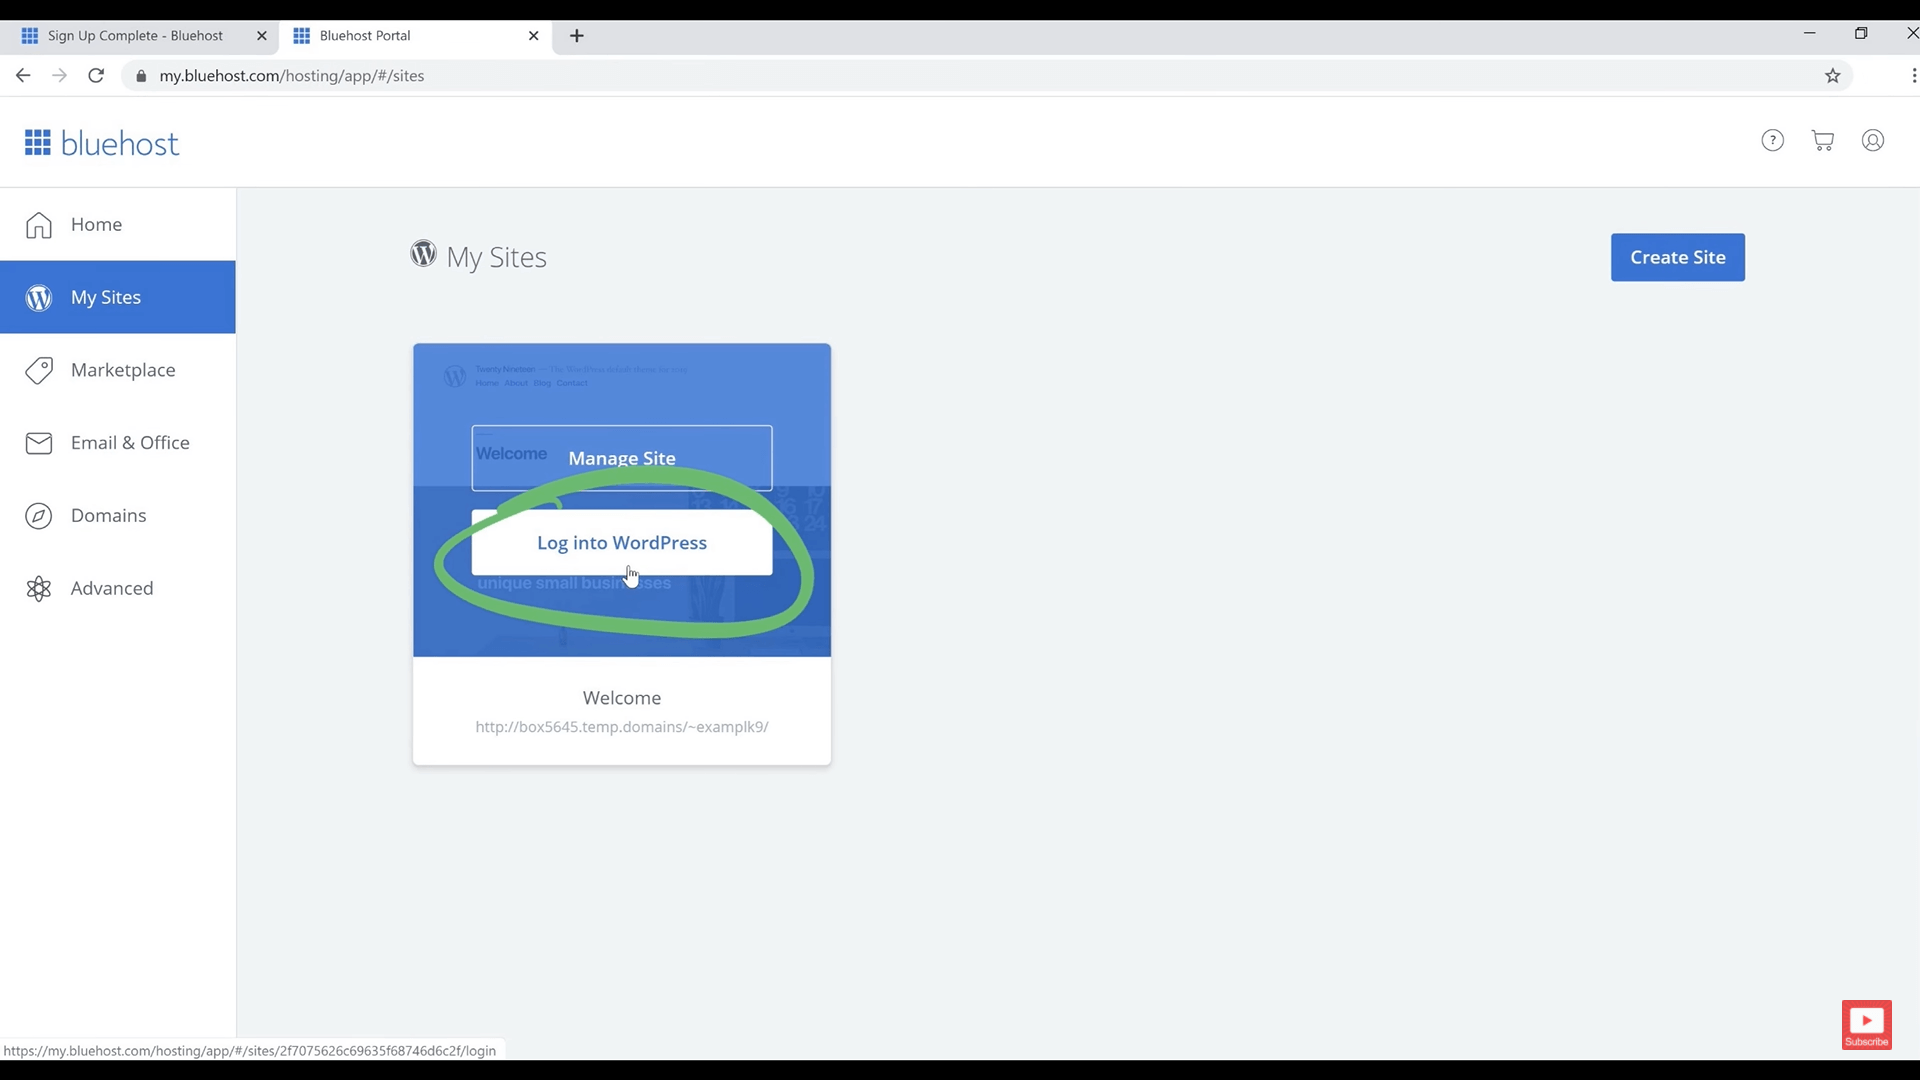Open Domains in the sidebar
Viewport: 1920px width, 1080px height.
[118, 516]
